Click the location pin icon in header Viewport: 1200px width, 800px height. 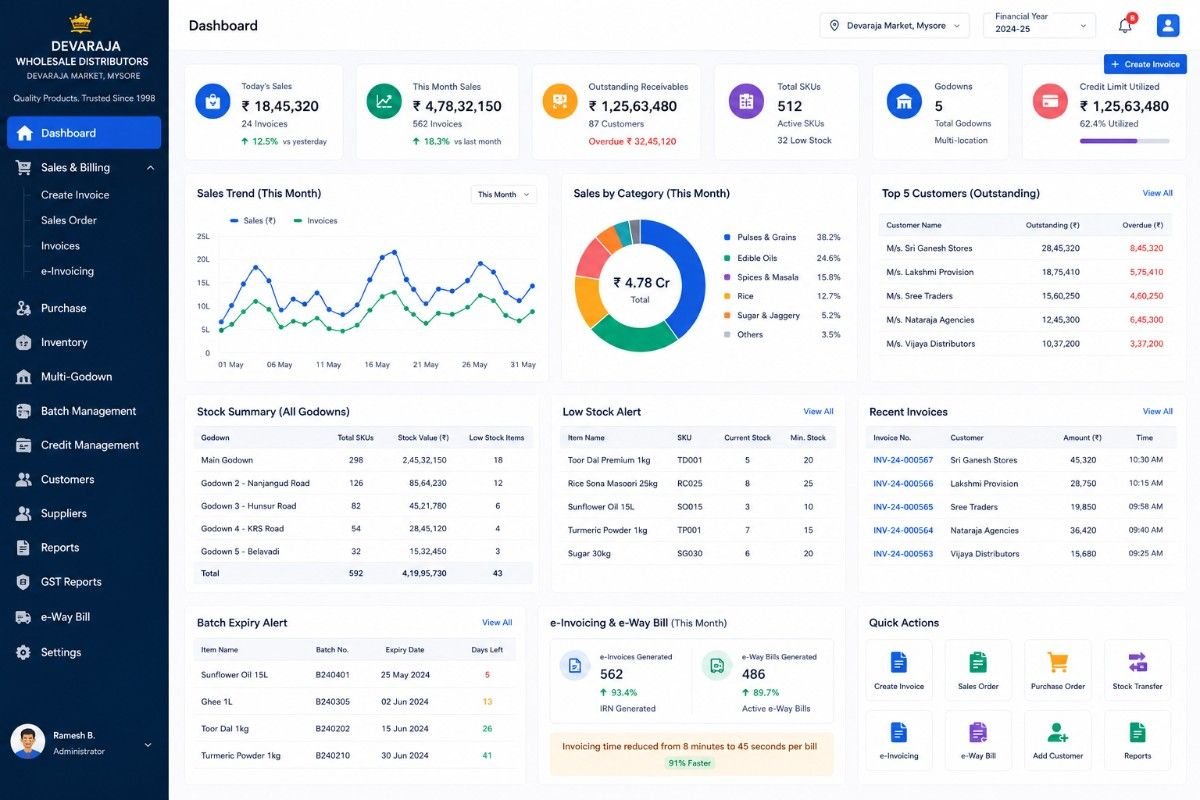[x=834, y=26]
